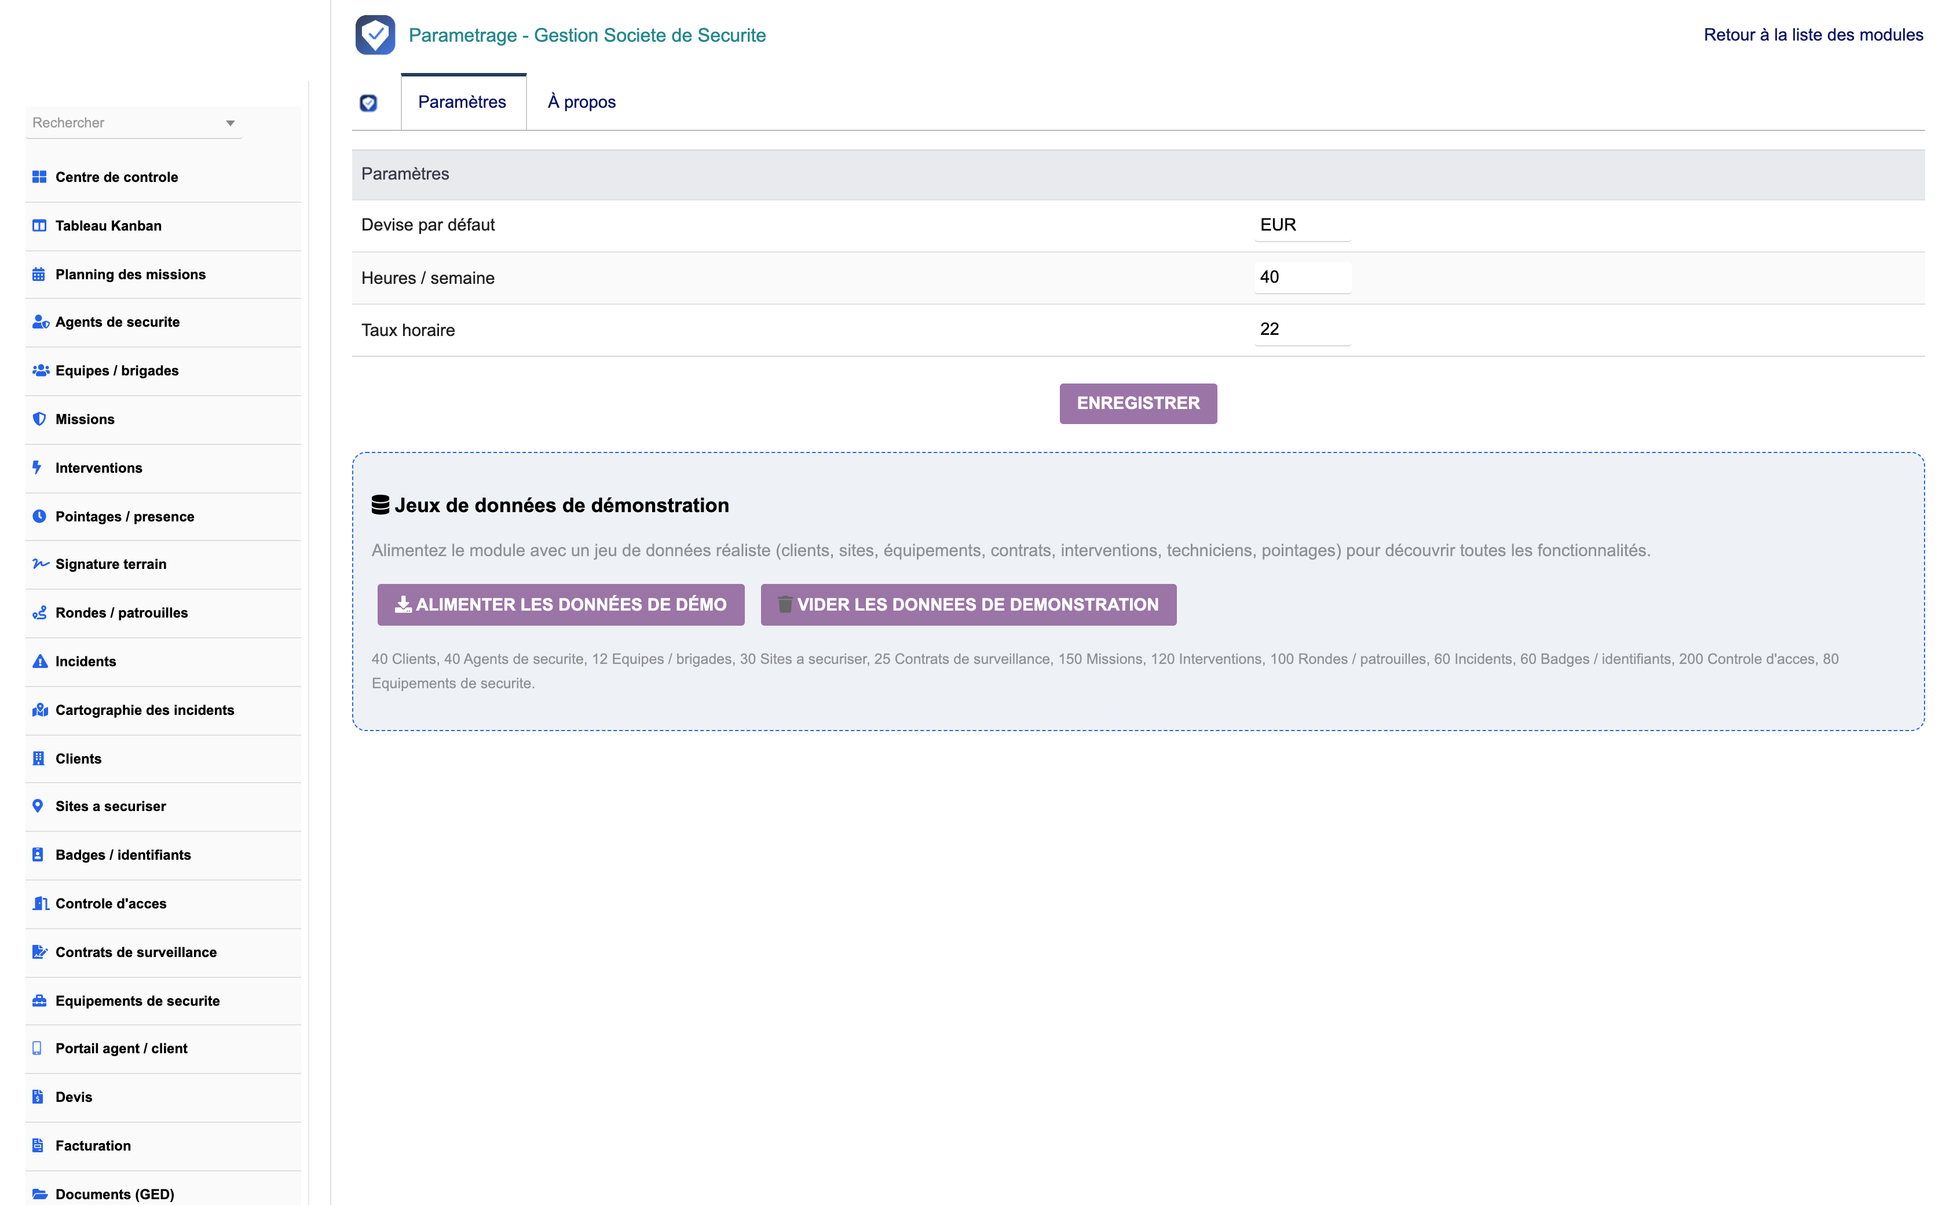Click Vider les donnees de demonstration button
Image resolution: width=1946 pixels, height=1205 pixels.
point(968,605)
